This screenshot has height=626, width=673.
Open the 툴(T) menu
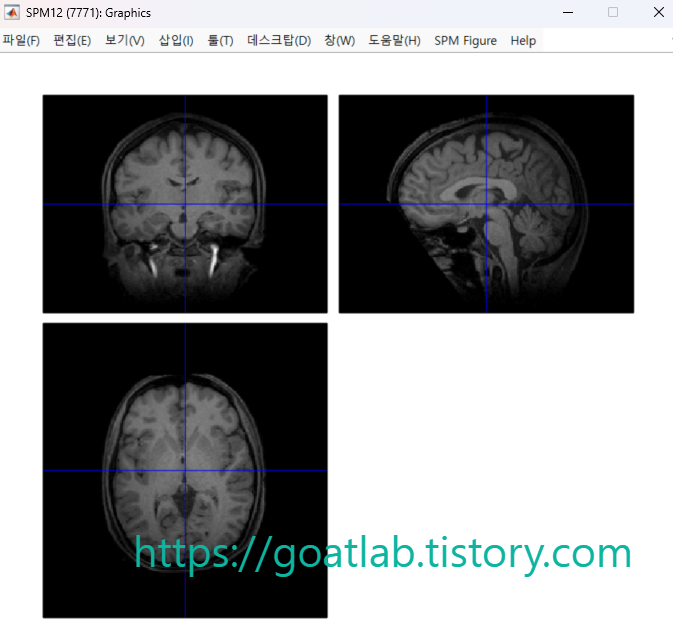tap(220, 40)
